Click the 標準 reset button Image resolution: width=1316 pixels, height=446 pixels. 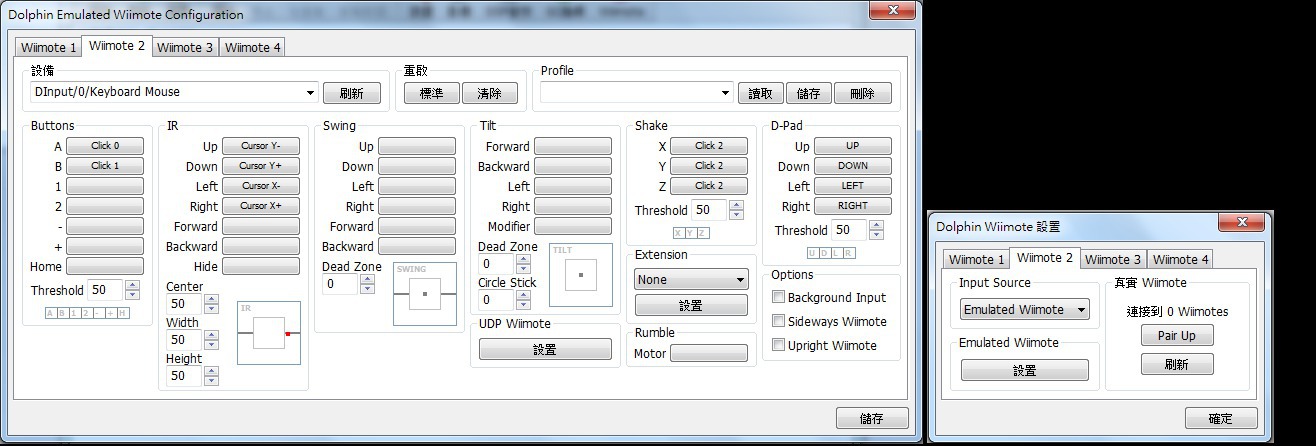point(431,93)
